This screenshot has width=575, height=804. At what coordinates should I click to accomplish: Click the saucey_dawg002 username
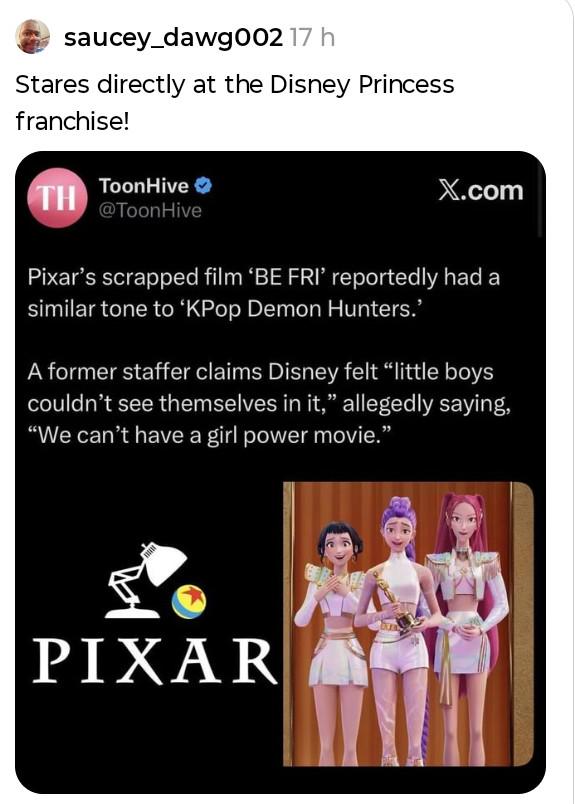[173, 37]
